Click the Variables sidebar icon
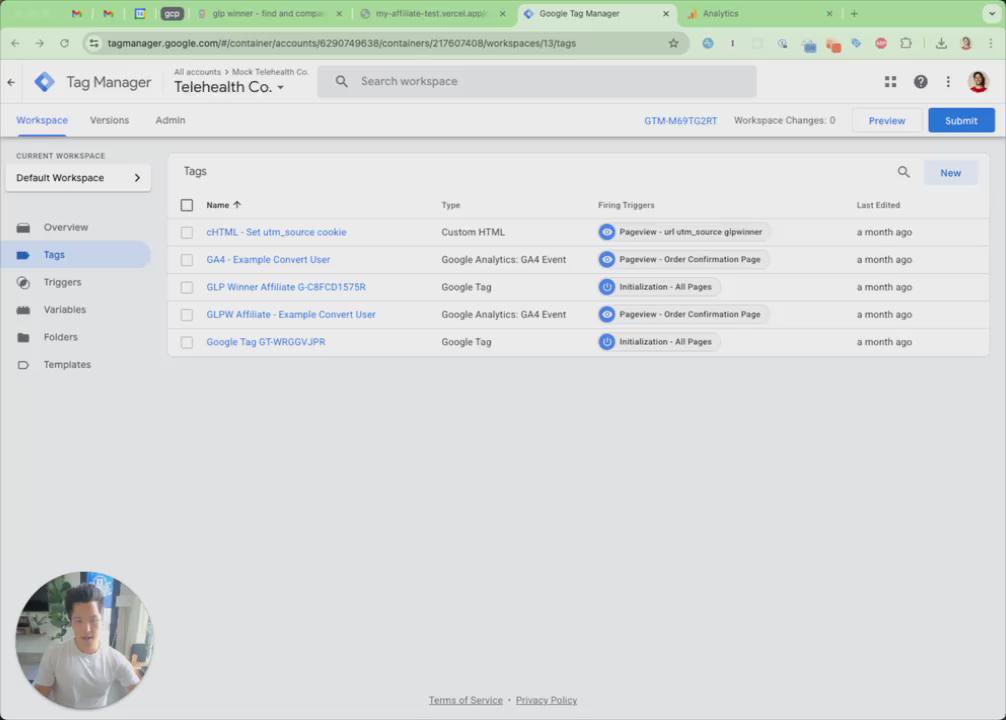Viewport: 1006px width, 720px height. pyautogui.click(x=23, y=310)
